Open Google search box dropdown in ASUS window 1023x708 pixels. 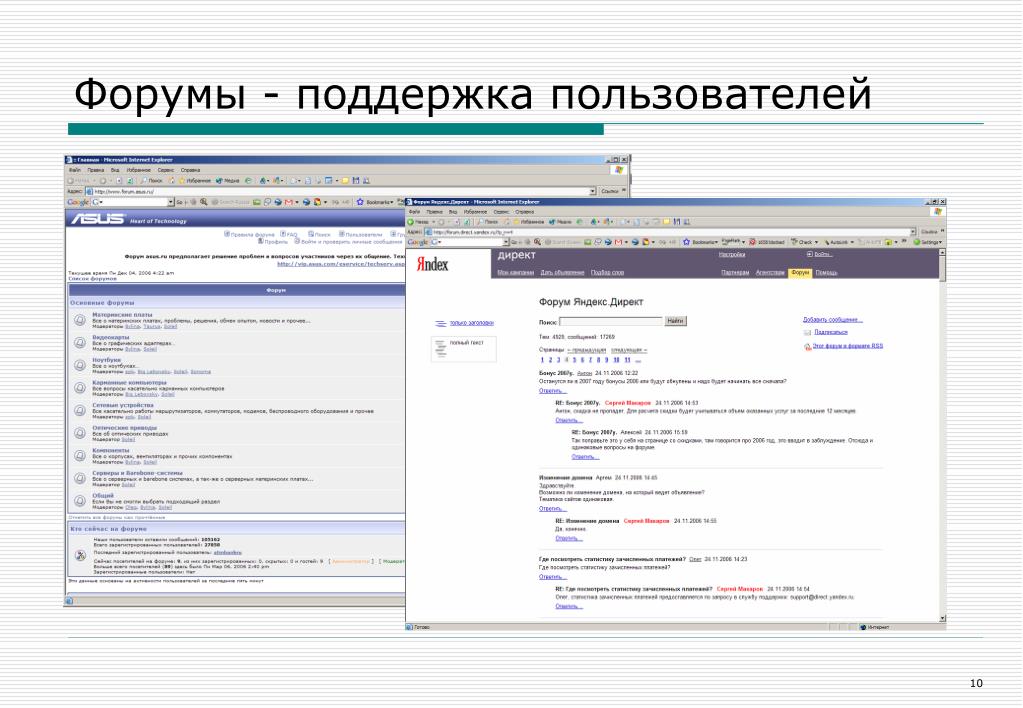(171, 202)
